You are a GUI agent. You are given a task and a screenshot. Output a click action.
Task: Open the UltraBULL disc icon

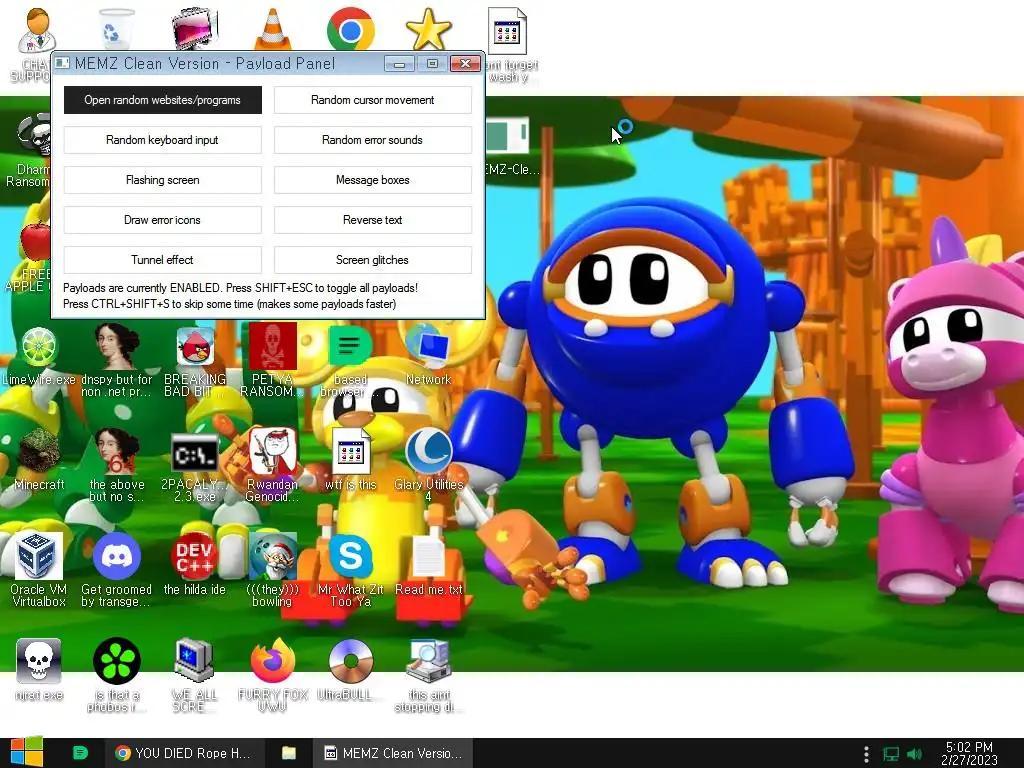350,670
